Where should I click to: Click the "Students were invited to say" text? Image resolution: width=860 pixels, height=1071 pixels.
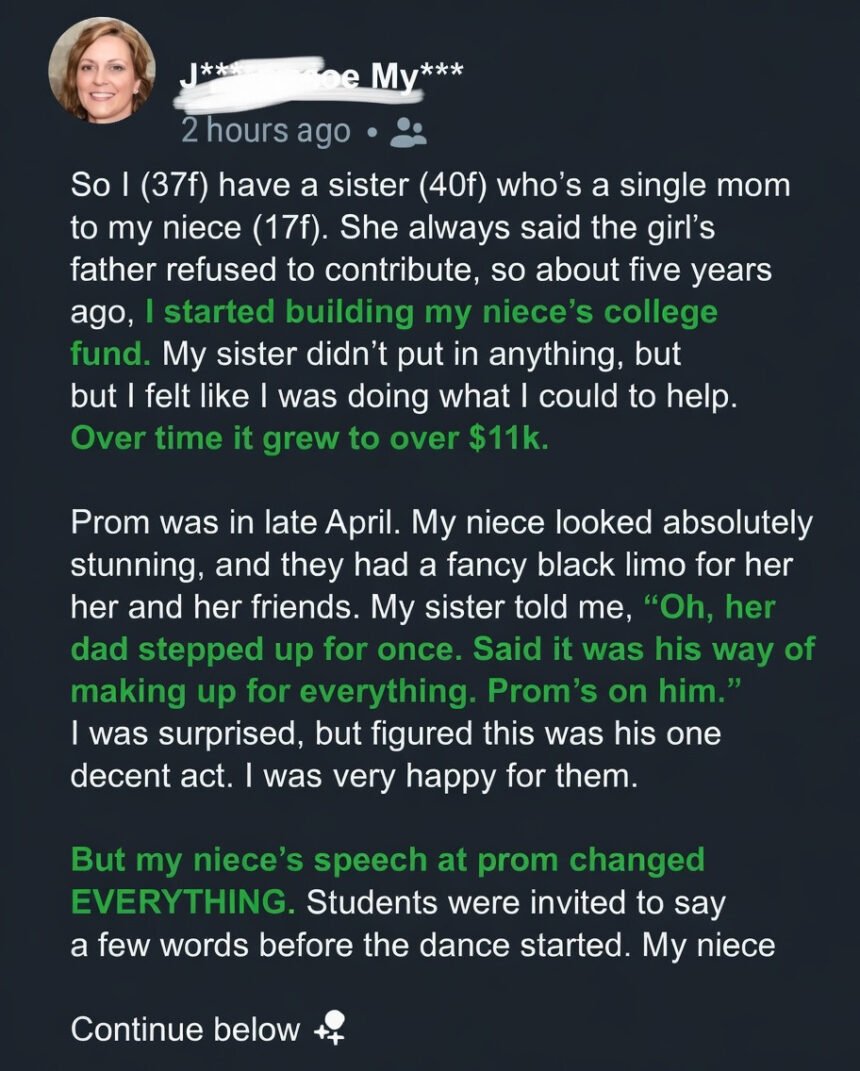click(515, 901)
